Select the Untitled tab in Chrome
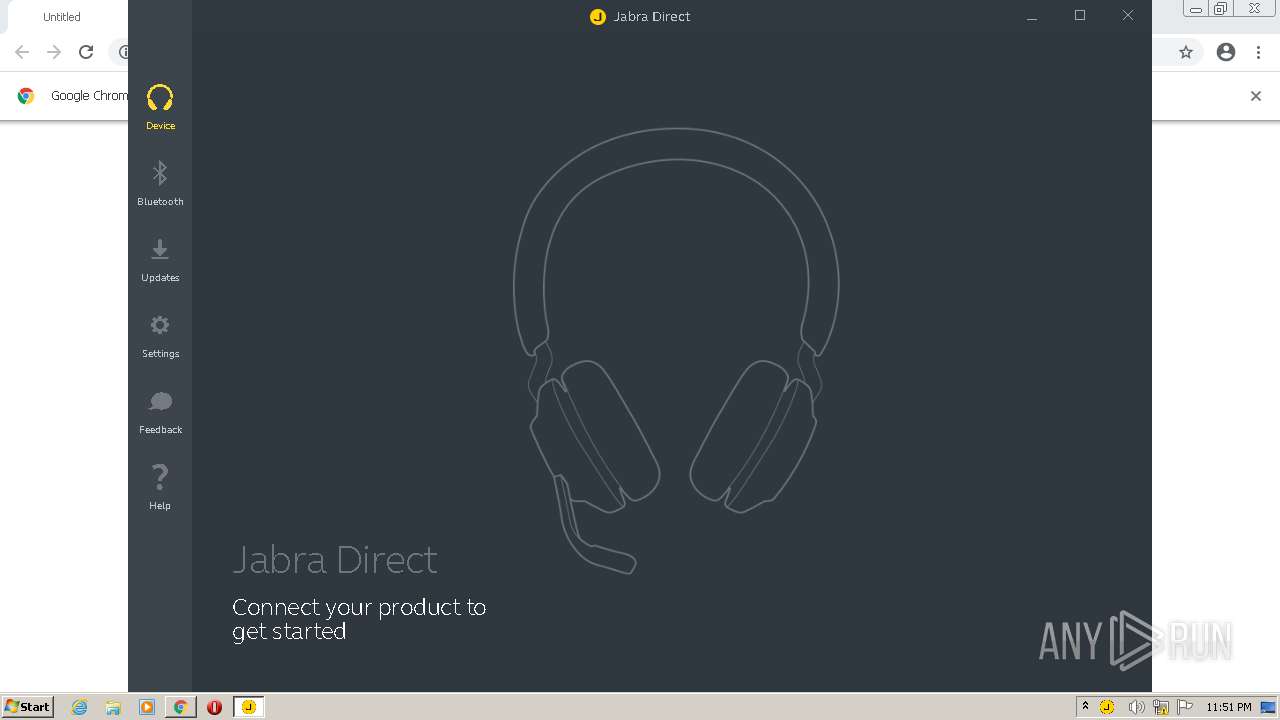This screenshot has width=1280, height=720. click(x=64, y=17)
